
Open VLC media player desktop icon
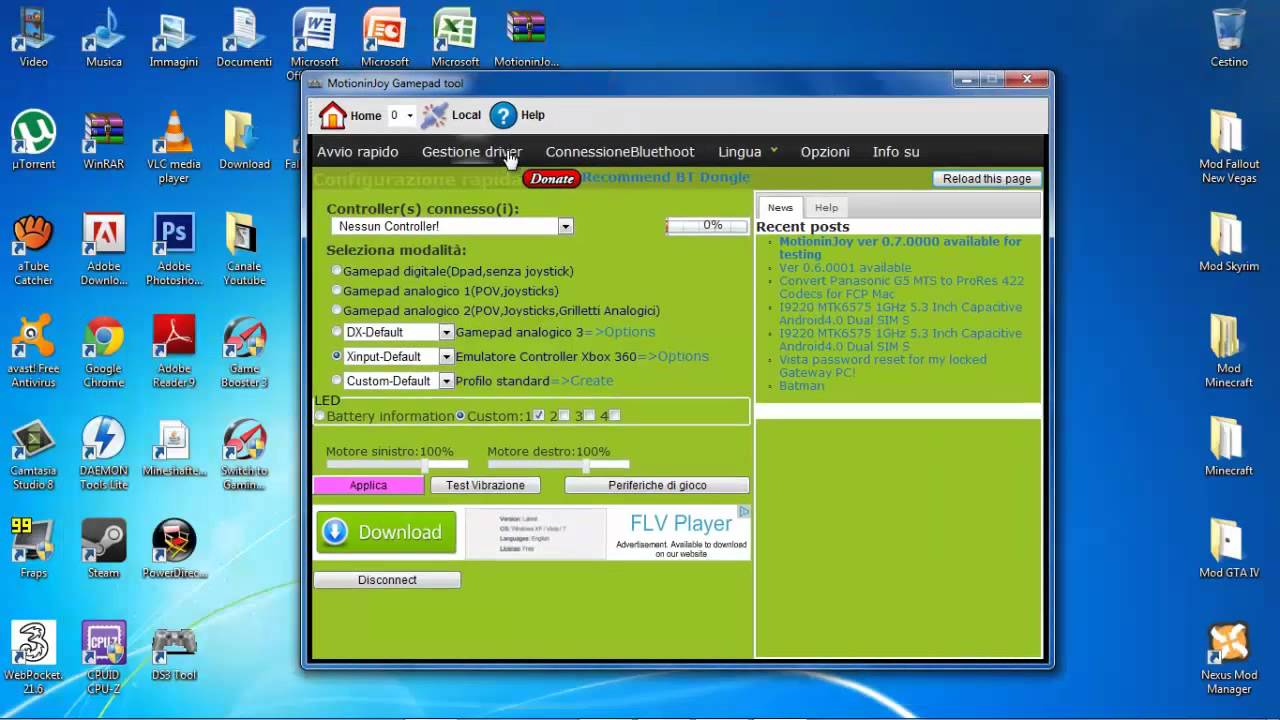(x=174, y=147)
